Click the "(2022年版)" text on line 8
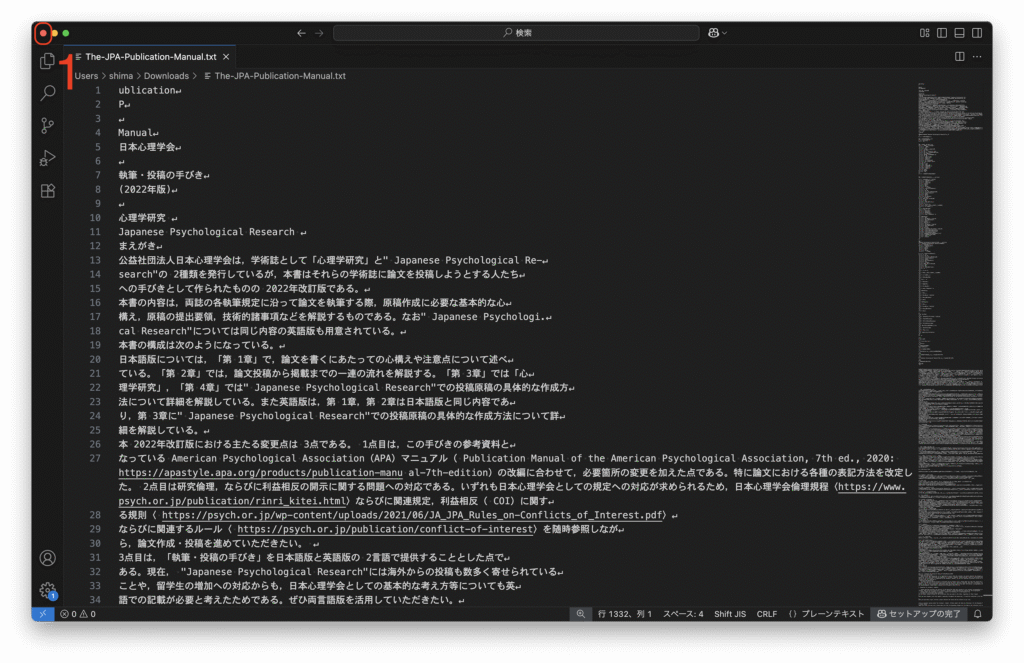This screenshot has width=1024, height=663. 144,189
